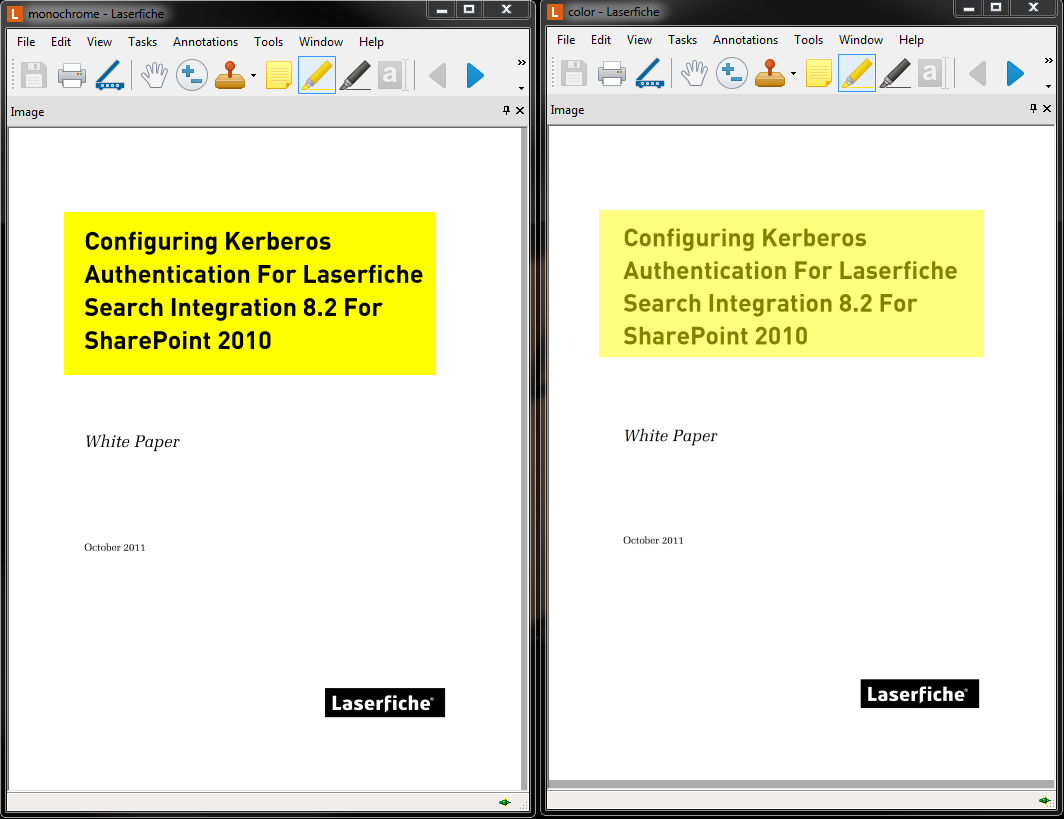Click horizontal scrollbar in color window
Viewport: 1064px width, 819px height.
801,784
